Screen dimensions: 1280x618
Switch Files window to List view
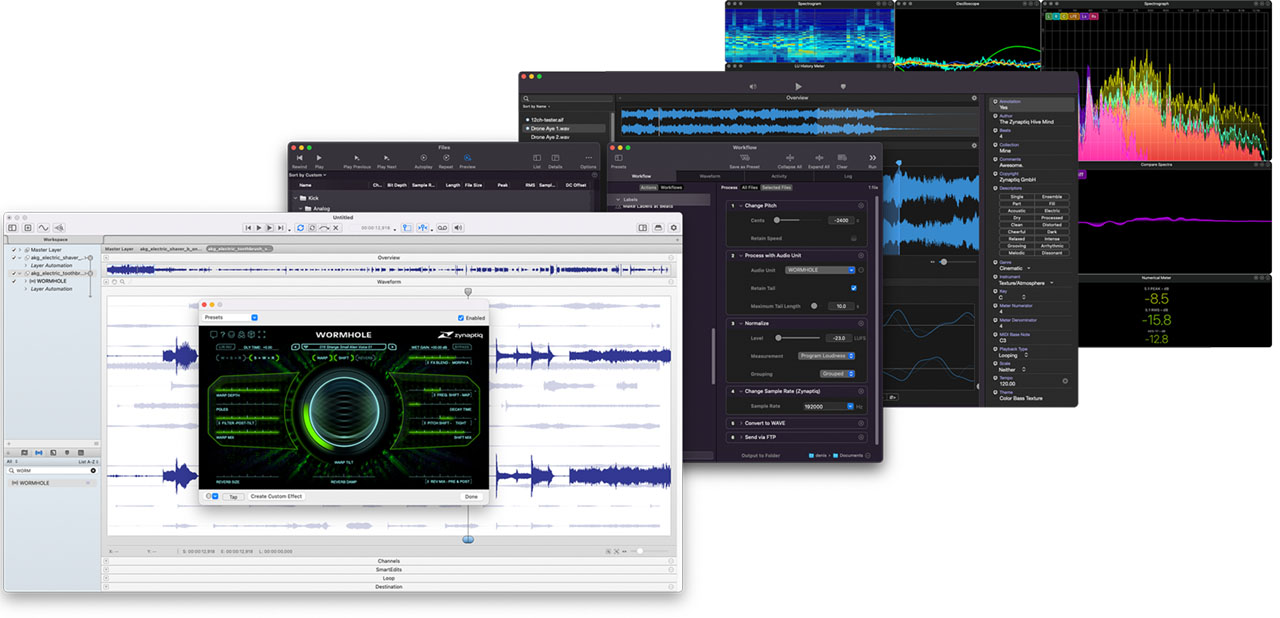[537, 158]
